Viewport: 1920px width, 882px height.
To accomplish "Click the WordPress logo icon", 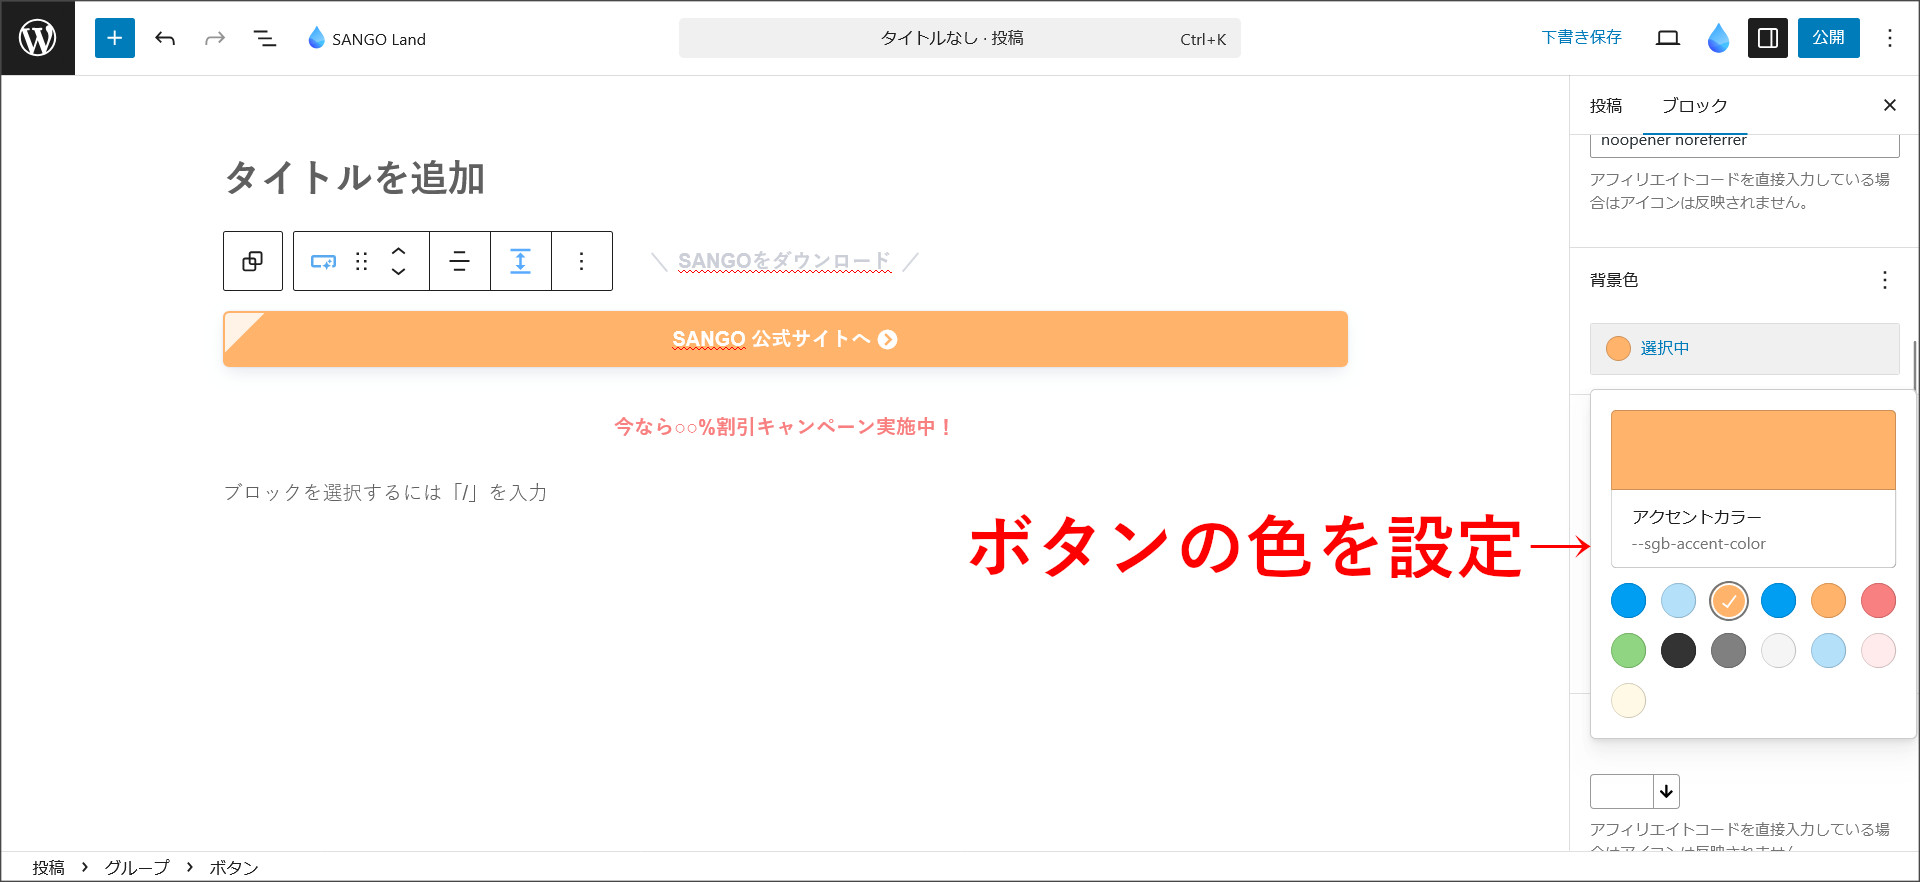I will 38,38.
